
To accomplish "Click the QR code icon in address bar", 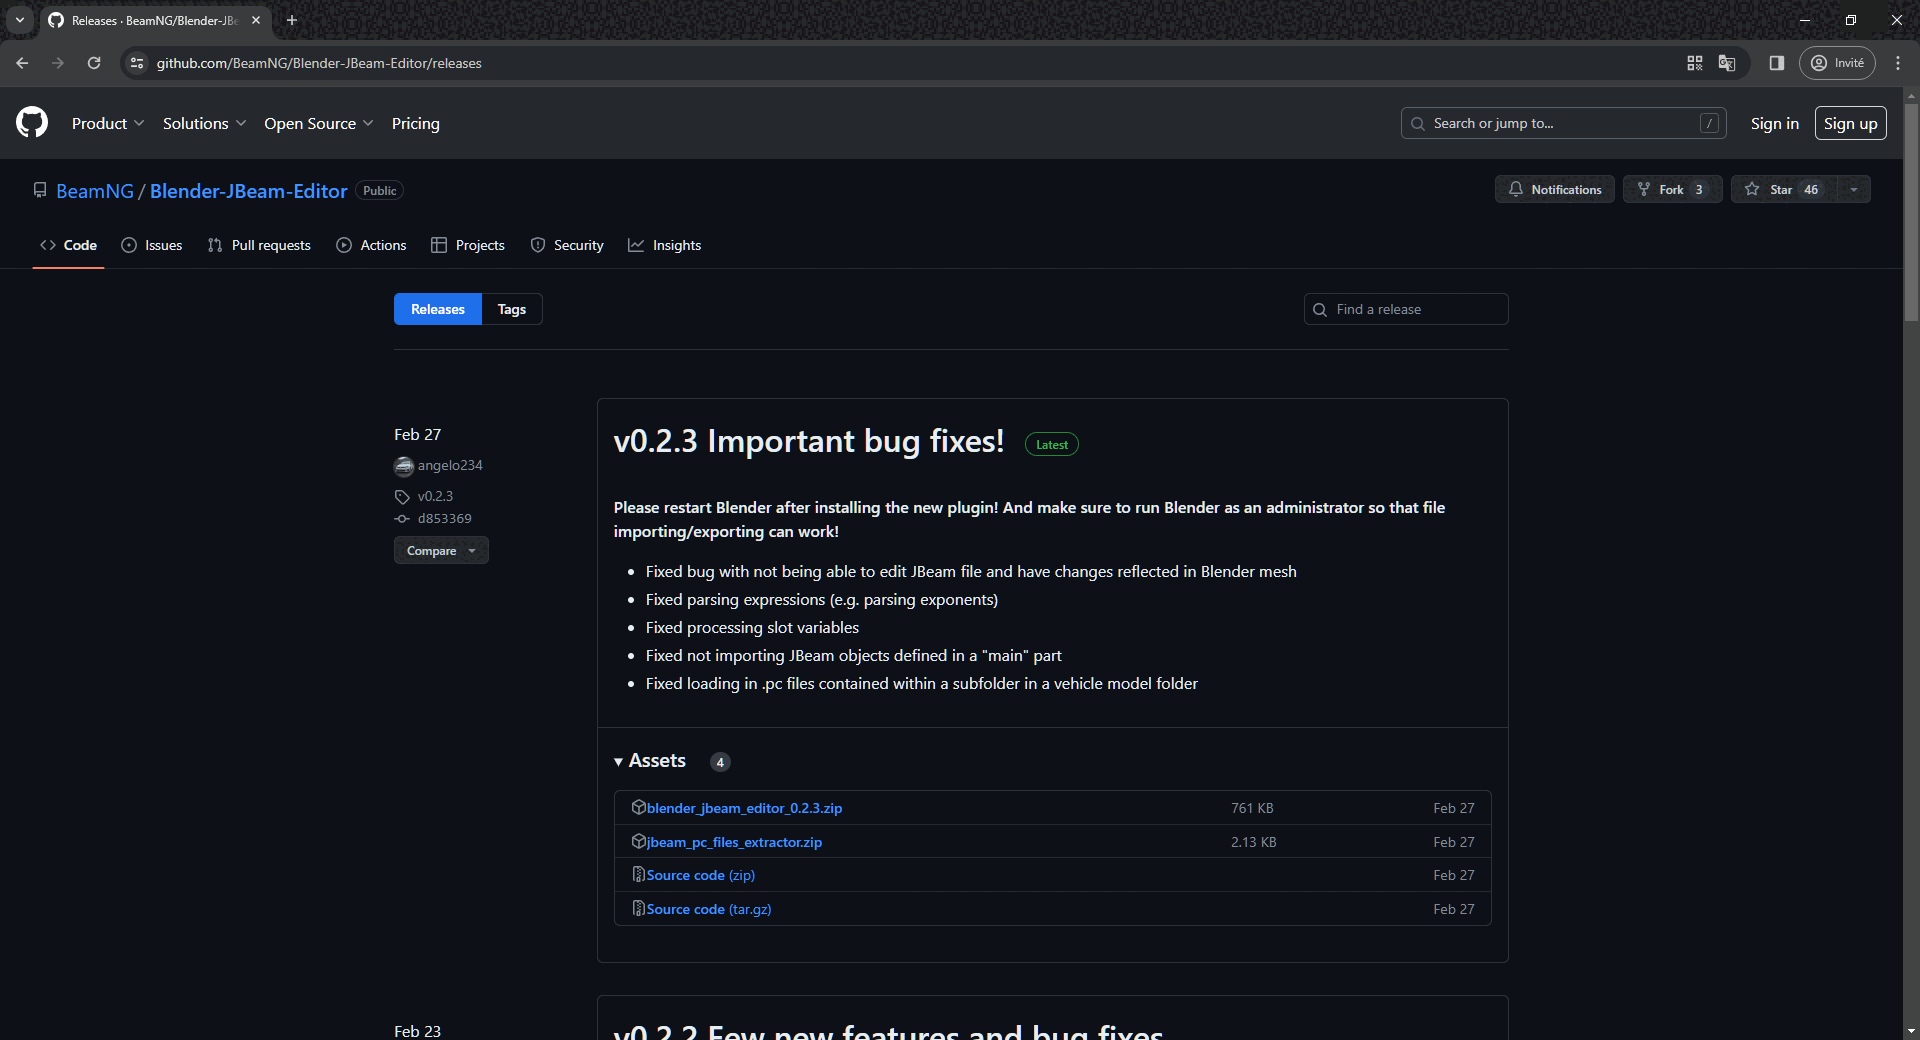I will point(1694,63).
